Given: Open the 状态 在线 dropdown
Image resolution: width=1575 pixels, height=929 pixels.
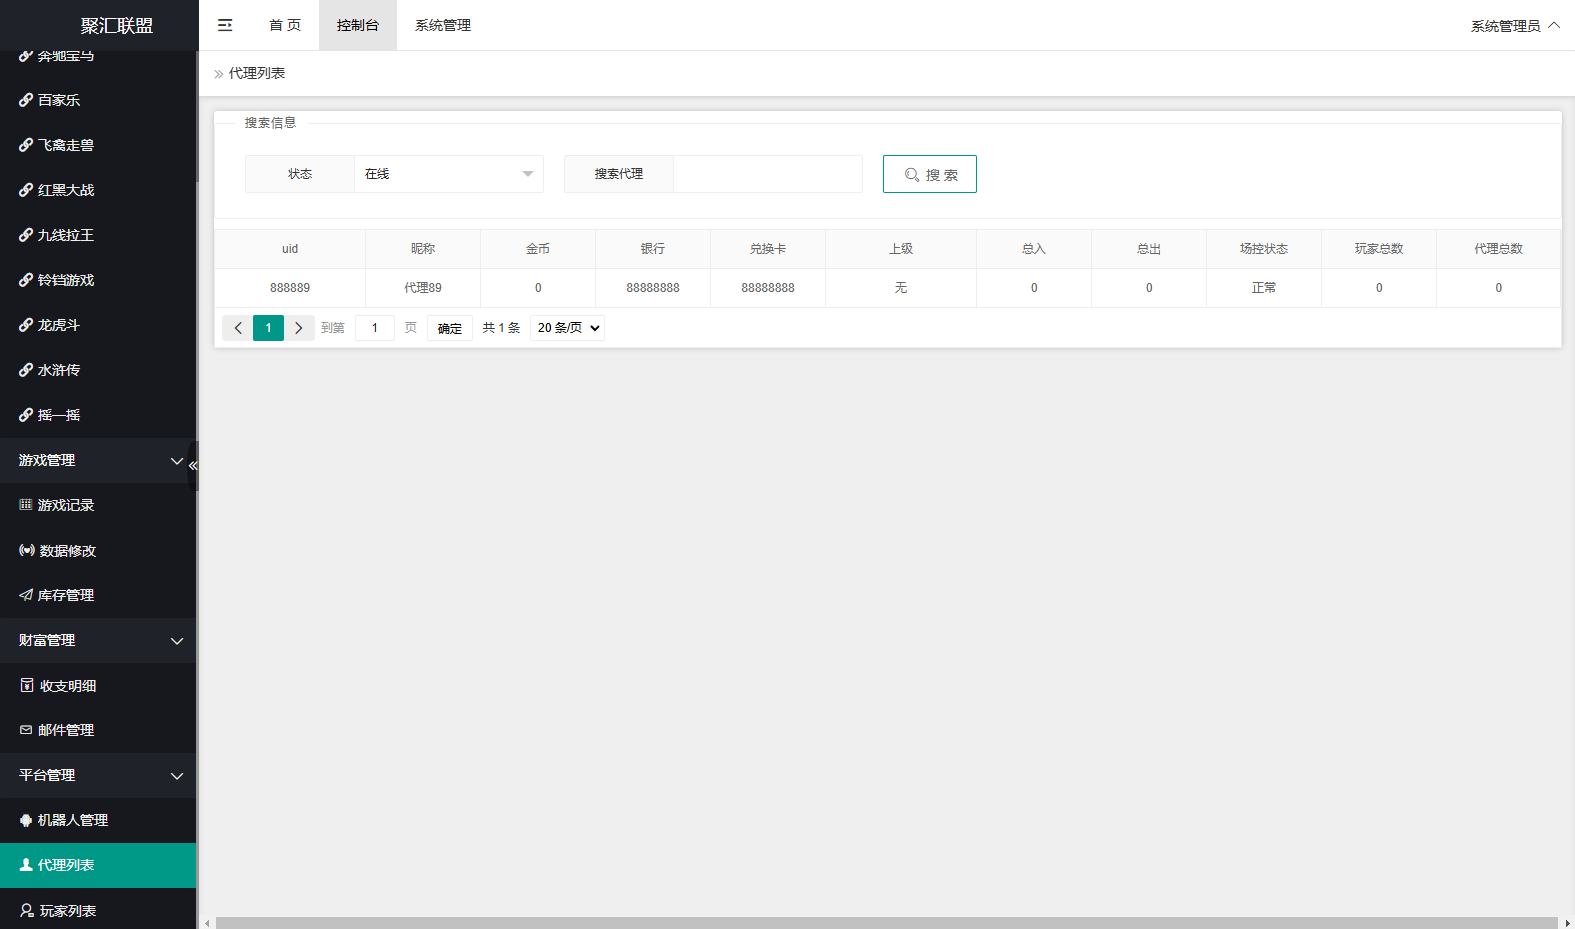Looking at the screenshot, I should (x=449, y=174).
